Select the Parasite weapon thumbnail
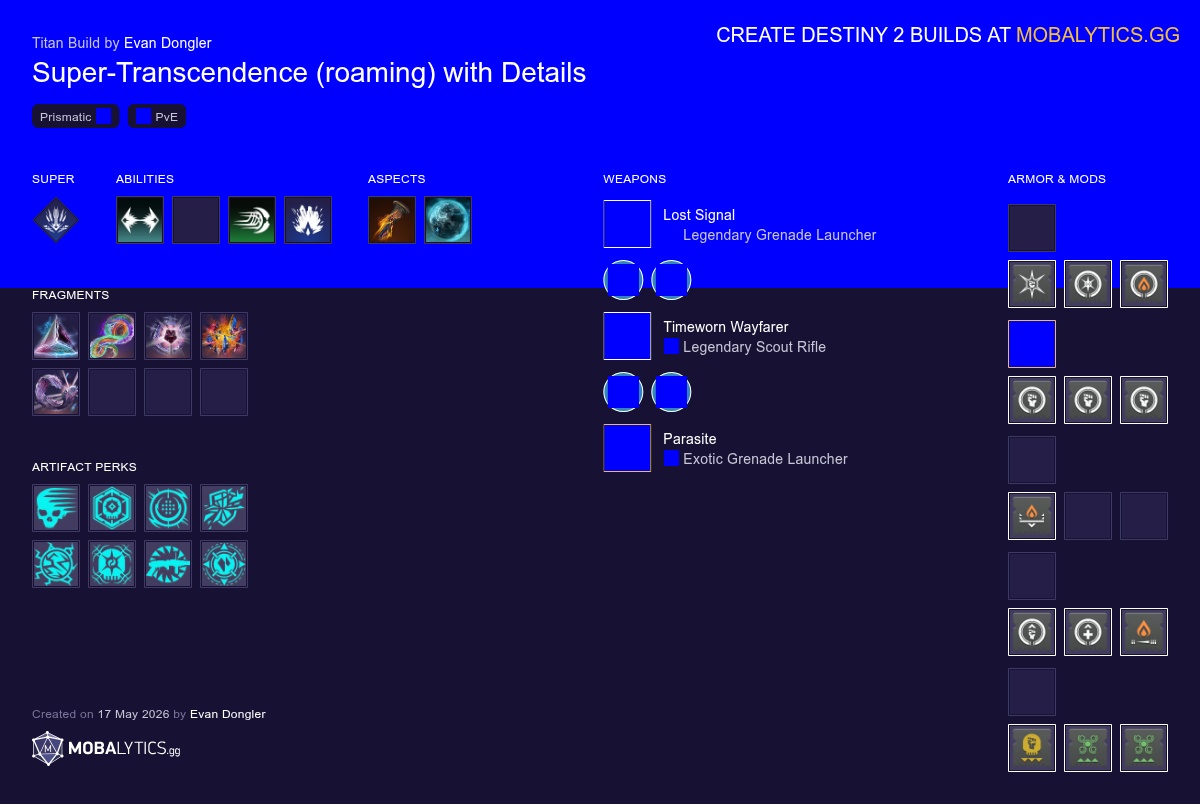The image size is (1200, 804). coord(627,448)
